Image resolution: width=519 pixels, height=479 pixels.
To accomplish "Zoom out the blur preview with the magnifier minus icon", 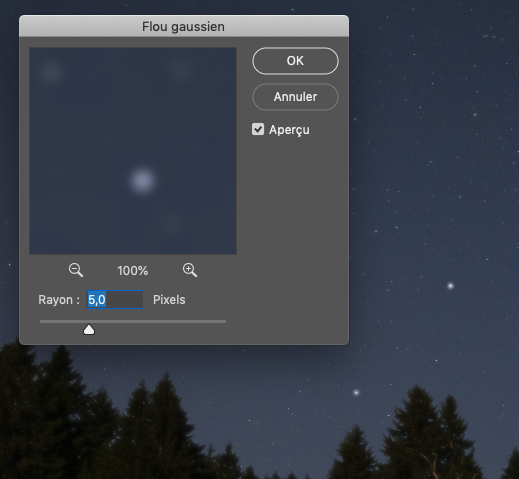I will [76, 270].
